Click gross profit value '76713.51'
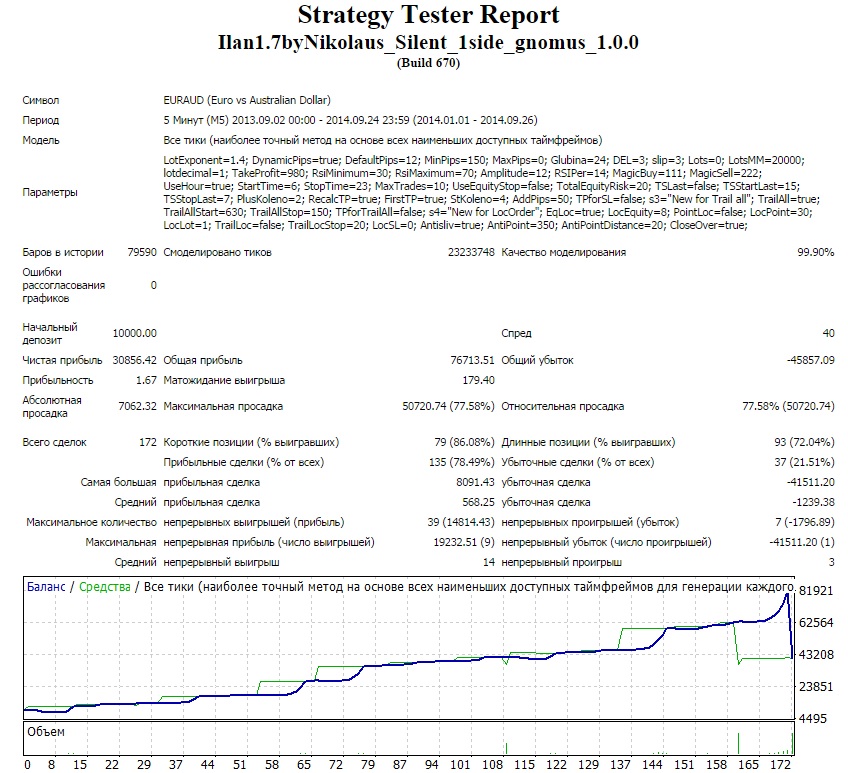The height and width of the screenshot is (773, 848). pos(472,360)
